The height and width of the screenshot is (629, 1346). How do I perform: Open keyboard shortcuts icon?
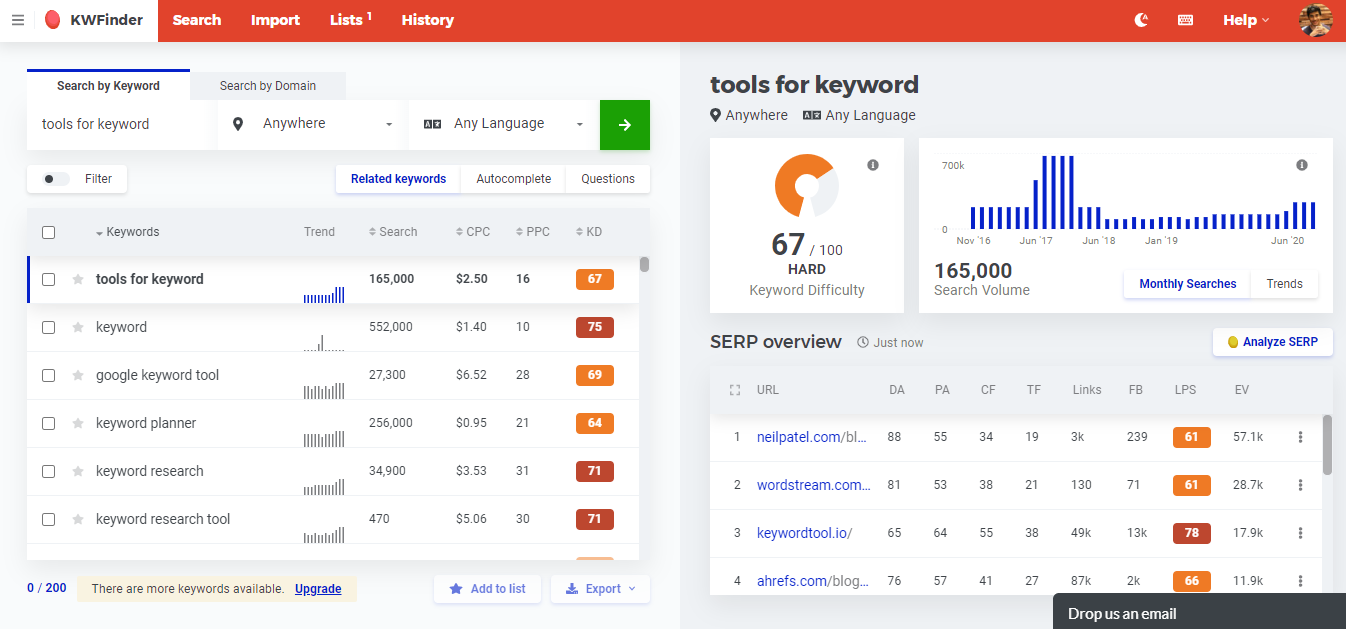pos(1185,20)
